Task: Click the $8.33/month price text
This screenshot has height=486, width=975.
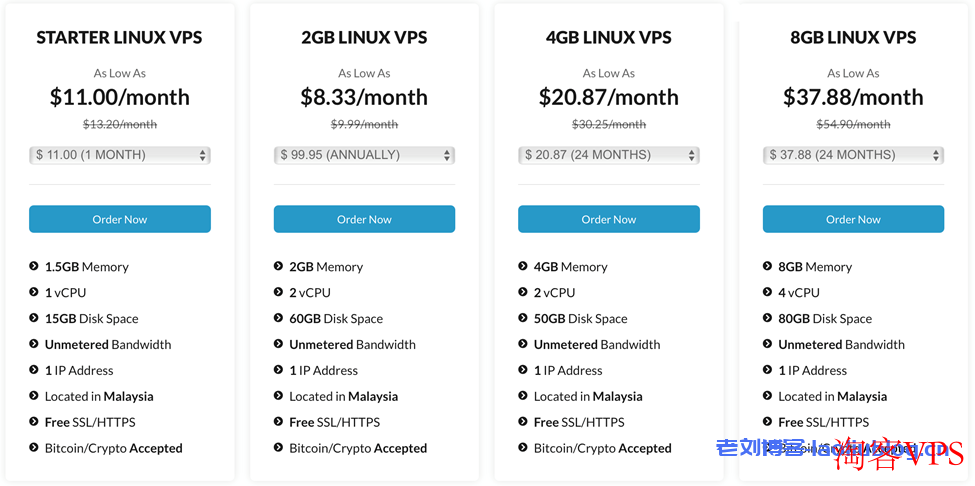Action: pos(364,98)
